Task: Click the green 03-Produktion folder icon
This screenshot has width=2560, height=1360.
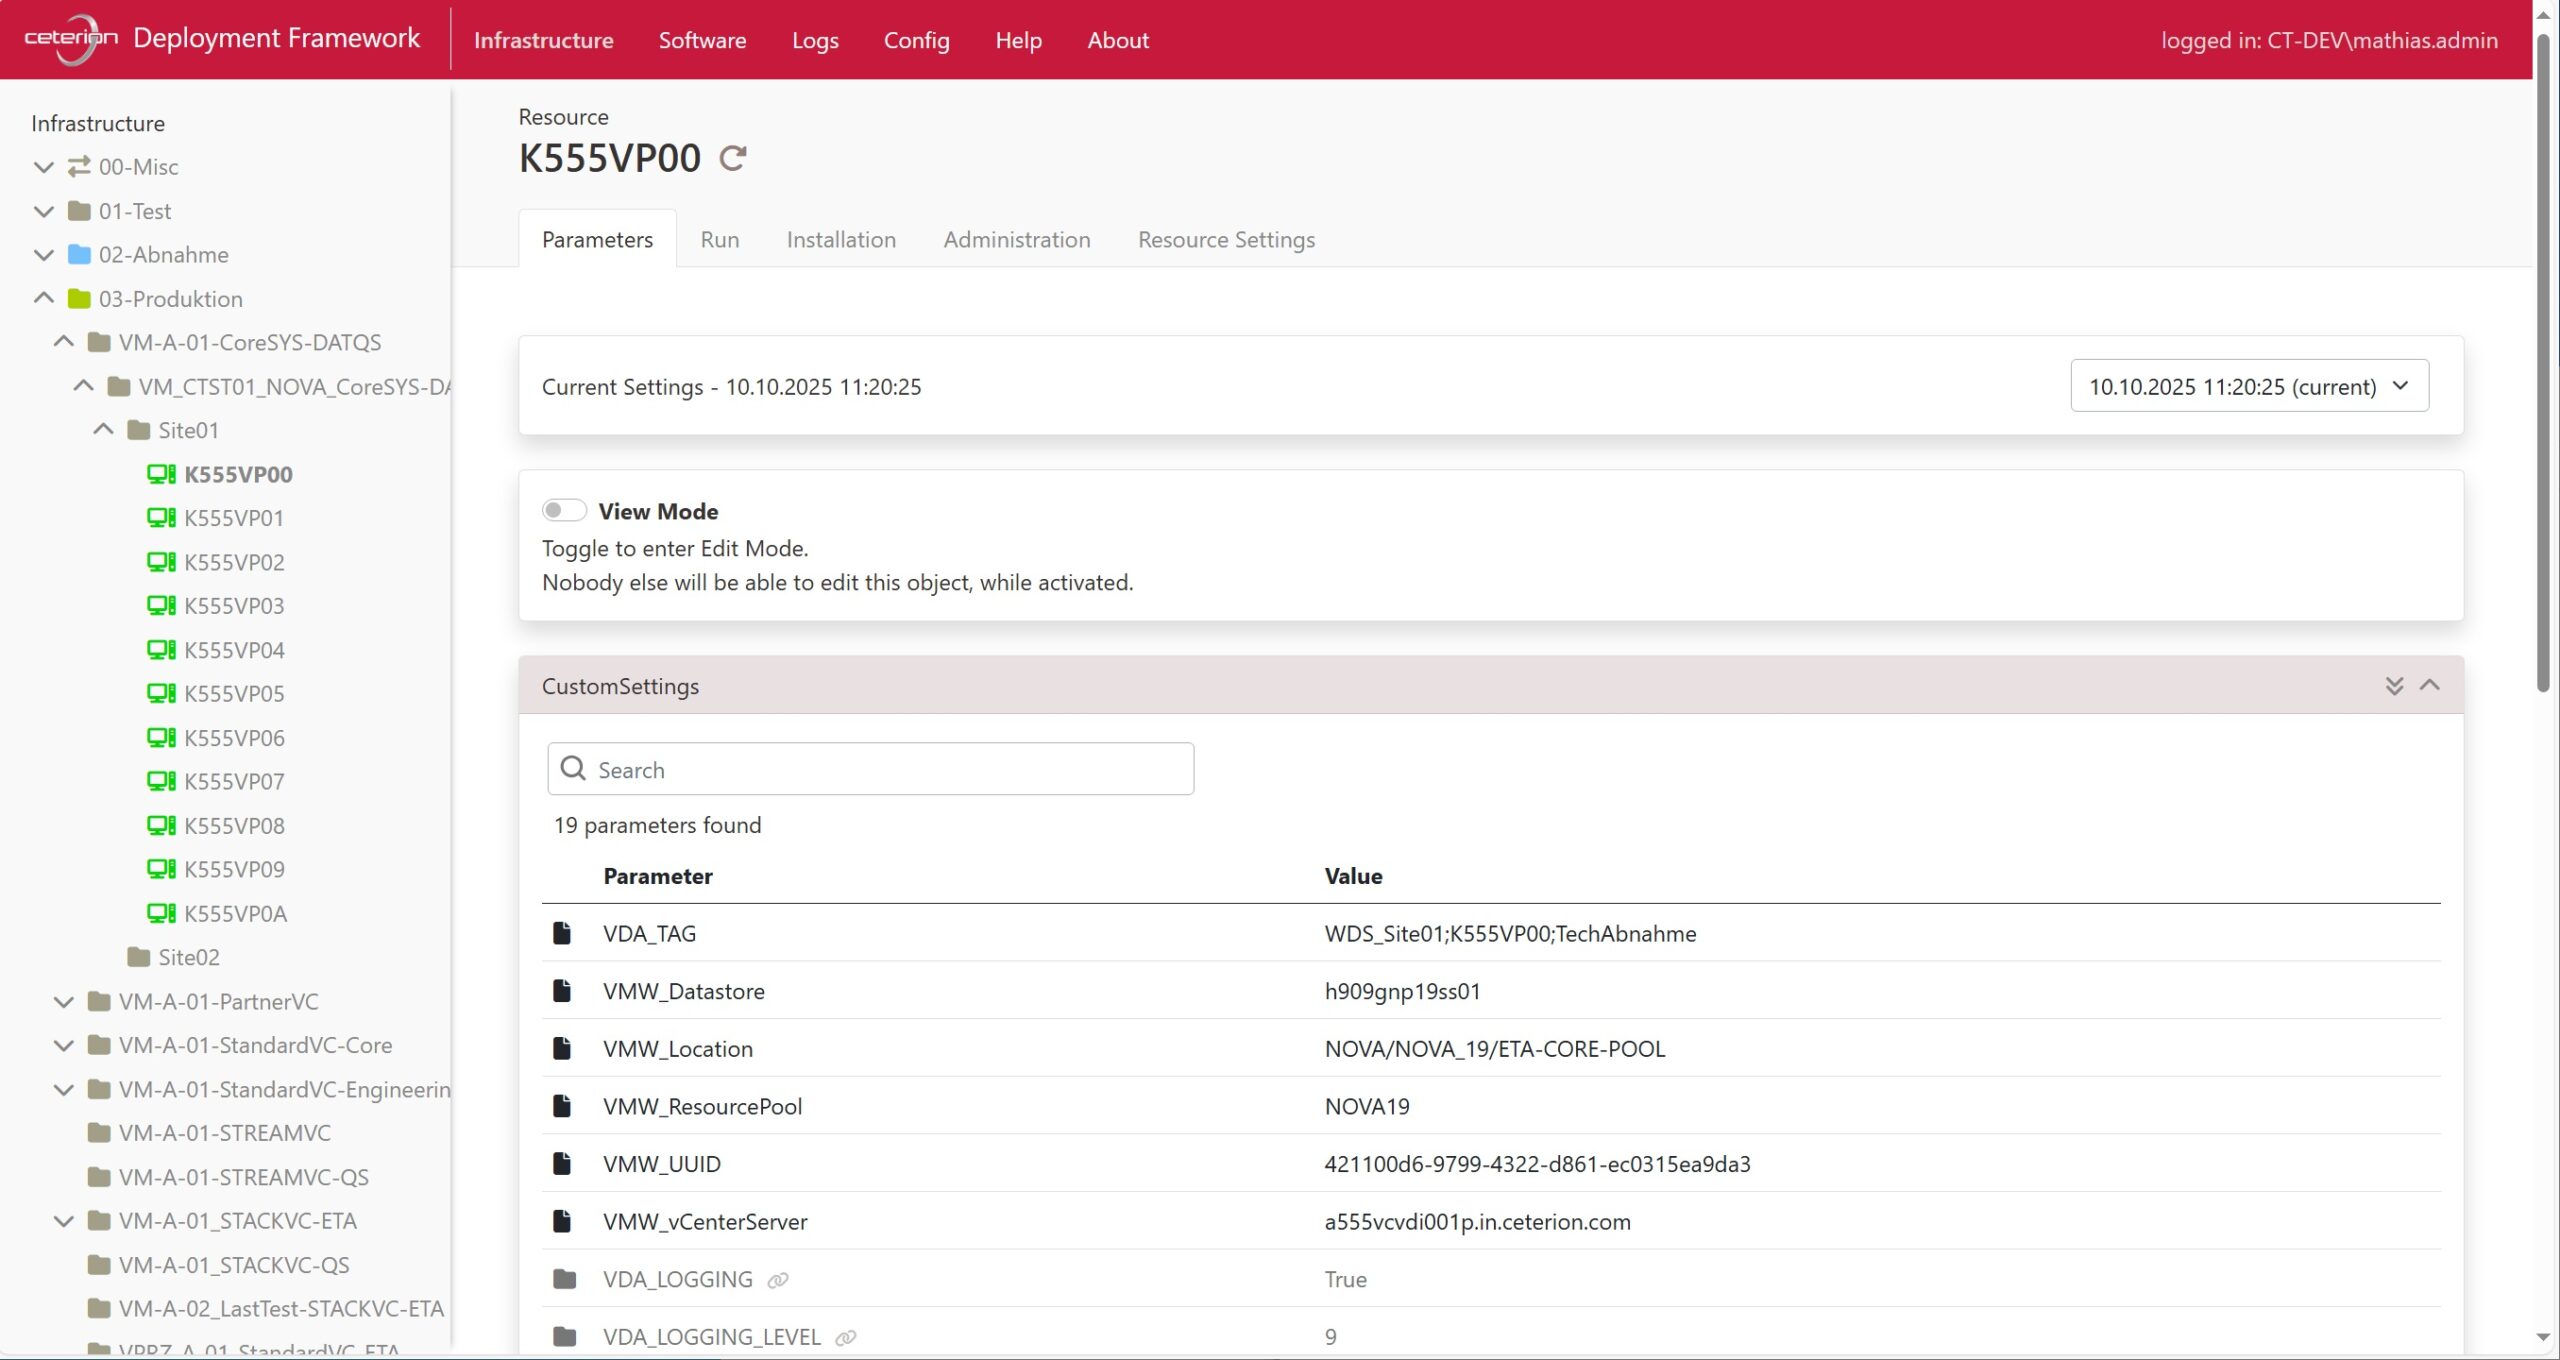Action: click(x=79, y=298)
